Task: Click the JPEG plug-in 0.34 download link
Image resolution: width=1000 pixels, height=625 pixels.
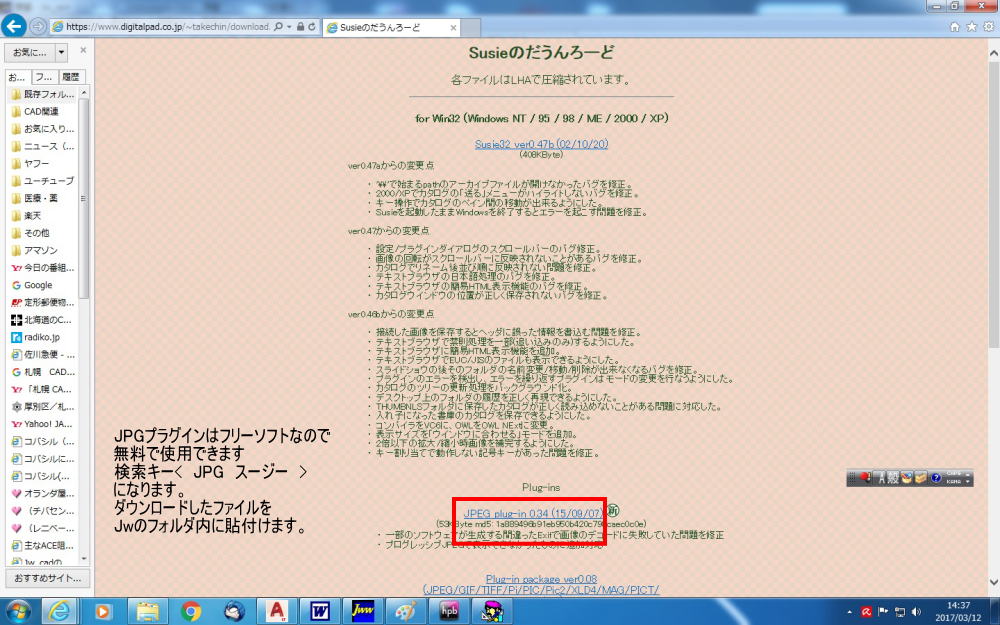Action: (x=533, y=513)
